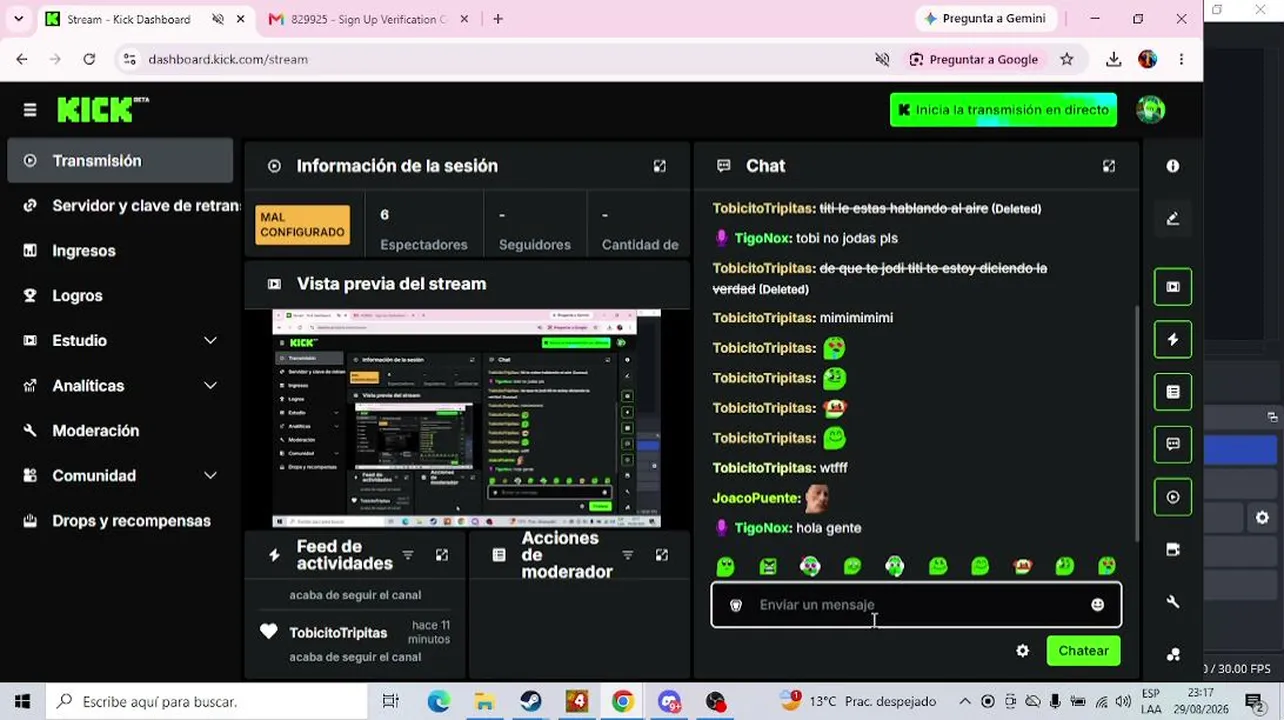This screenshot has height=720, width=1284.
Task: Expand the Chat panel to full view
Action: coord(1109,166)
